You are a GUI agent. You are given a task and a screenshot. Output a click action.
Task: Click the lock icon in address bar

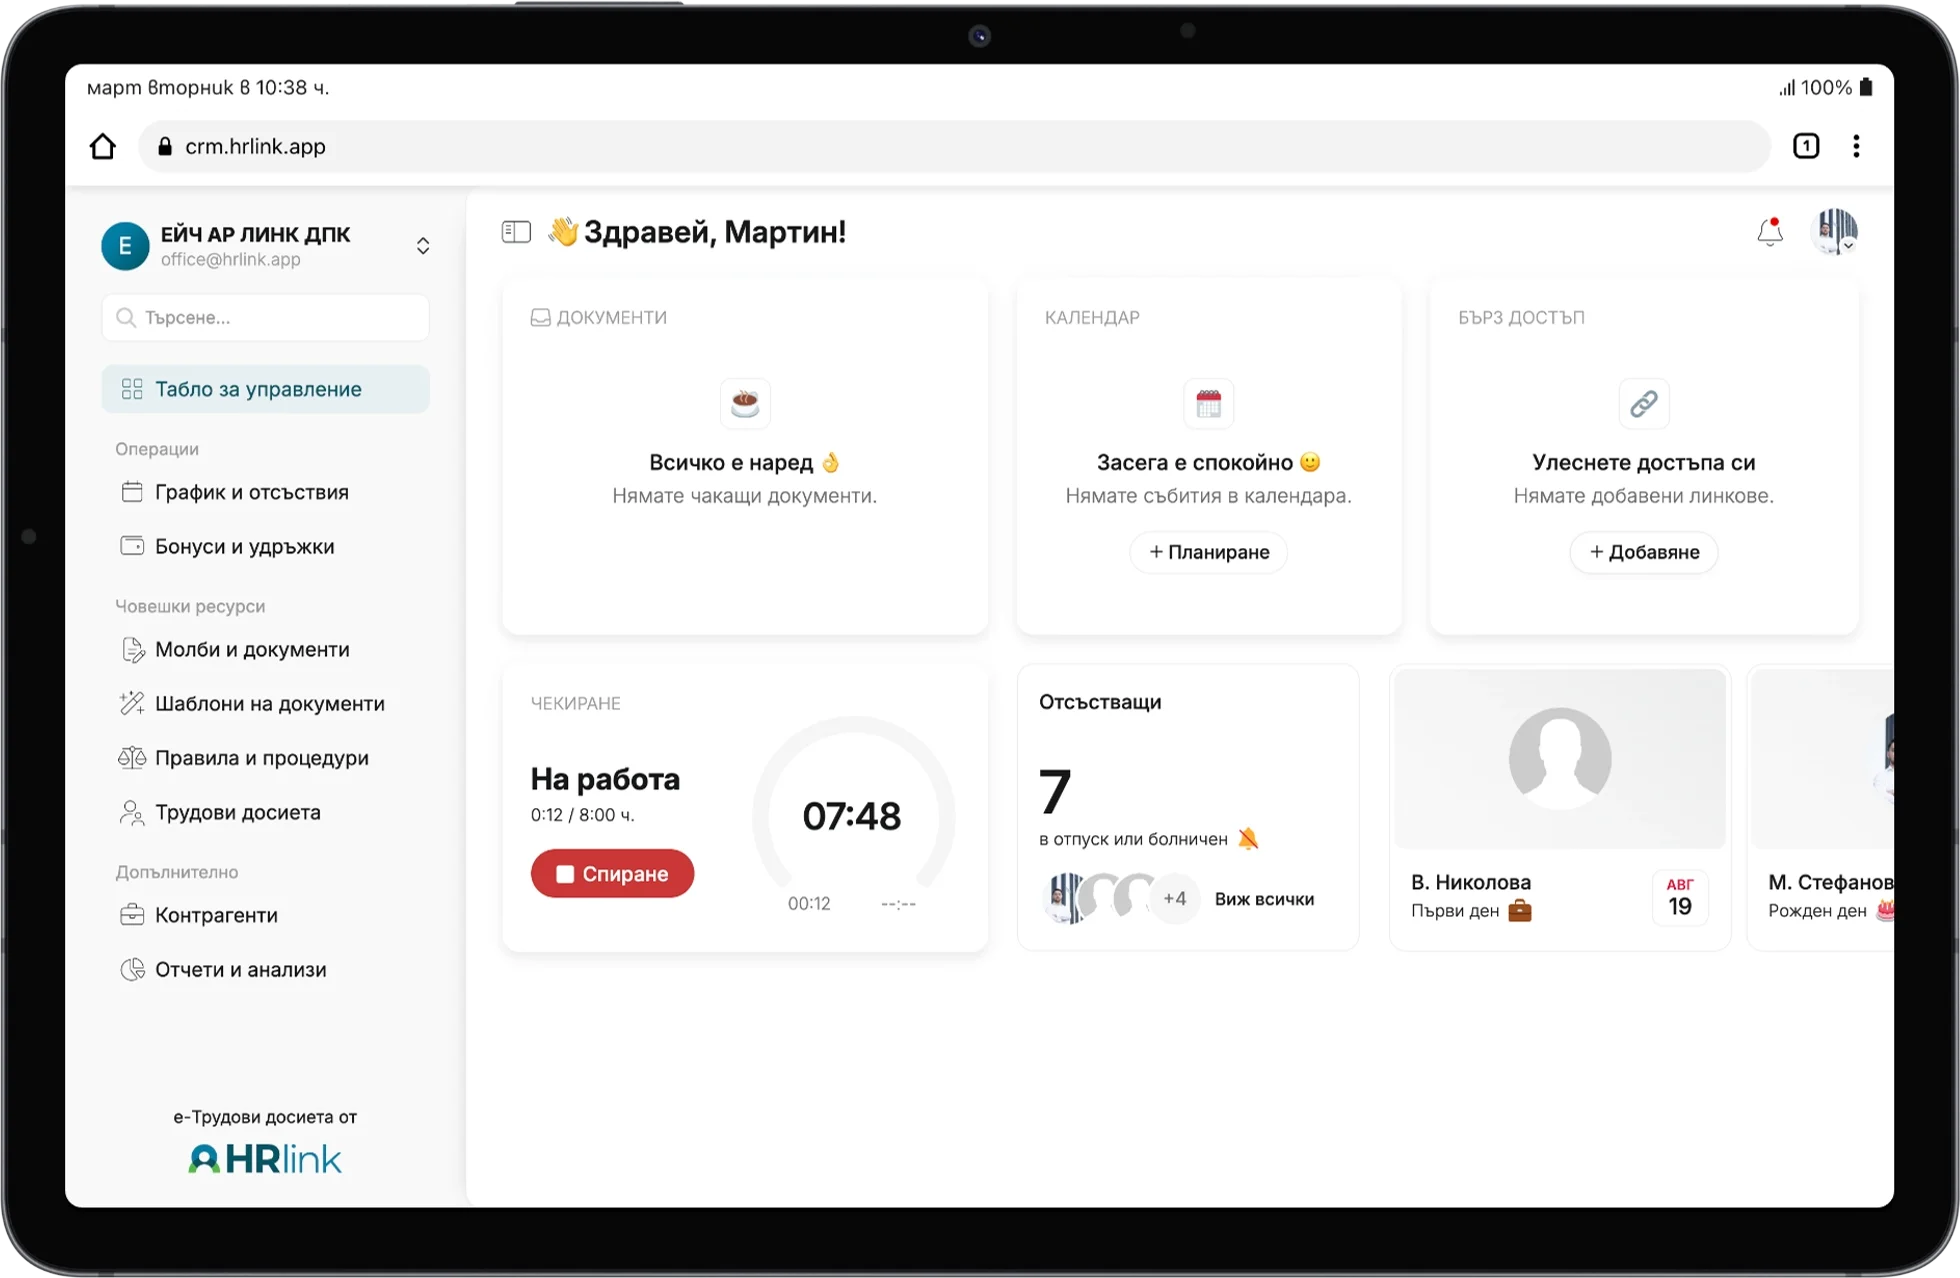click(x=165, y=146)
